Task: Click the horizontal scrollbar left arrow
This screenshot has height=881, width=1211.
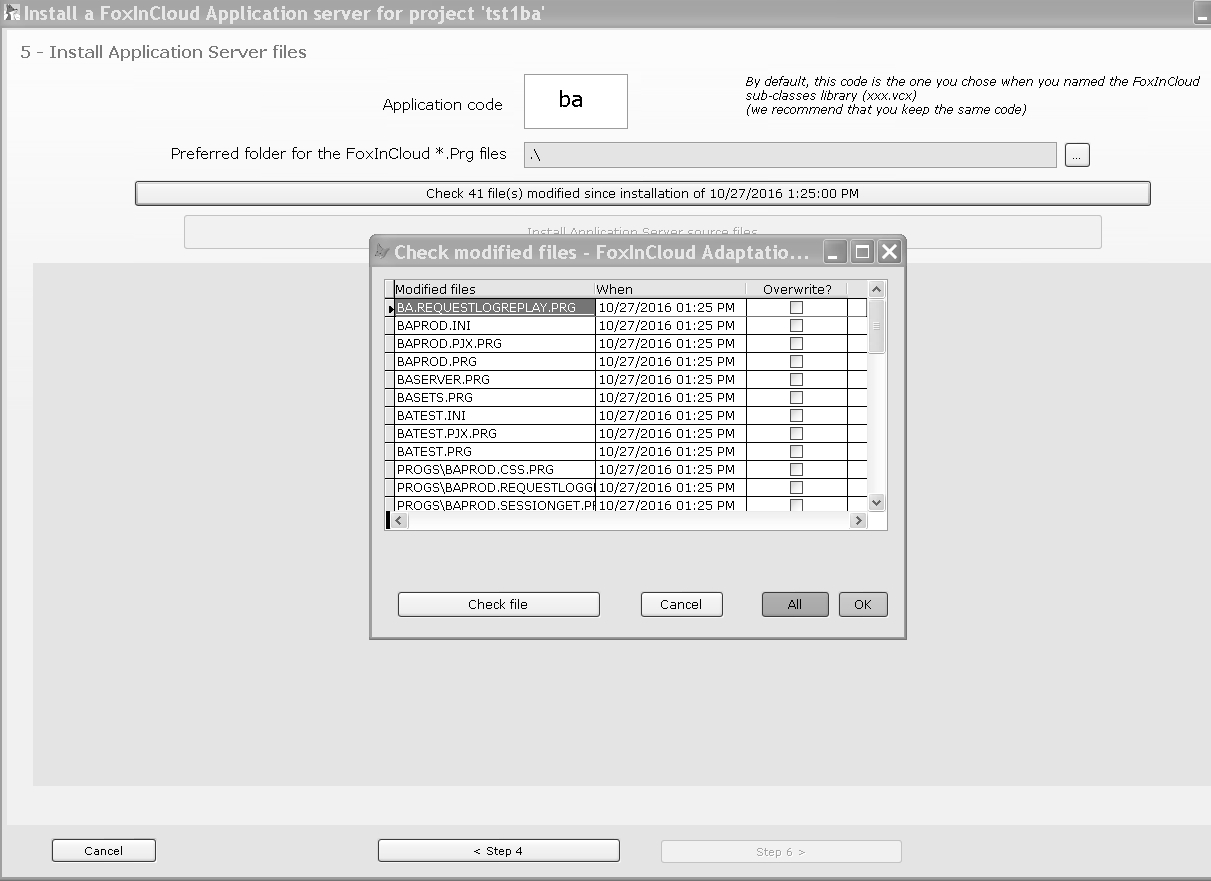Action: click(397, 521)
